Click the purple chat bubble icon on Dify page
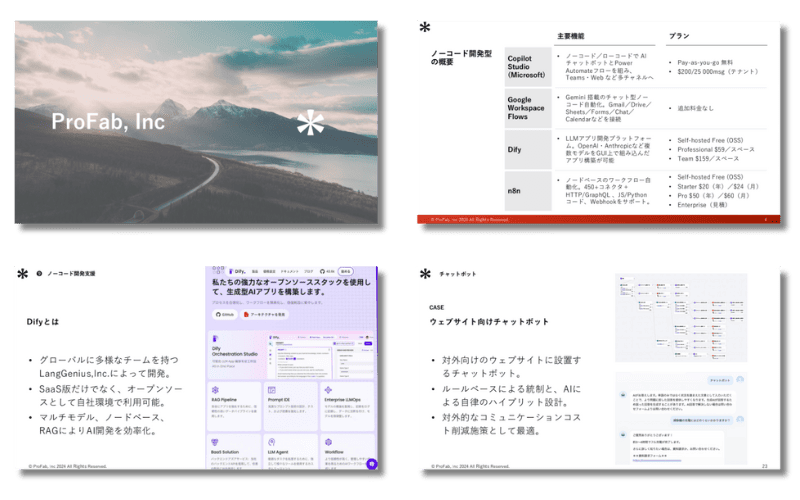Image resolution: width=800 pixels, height=500 pixels. 371,463
